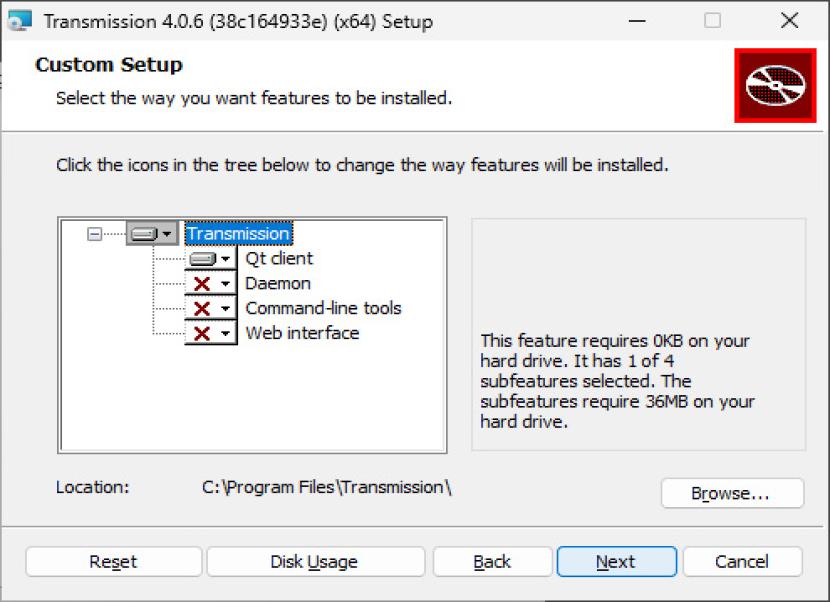Viewport: 830px width, 602px height.
Task: Select the Transmission root tree item
Action: pos(238,234)
